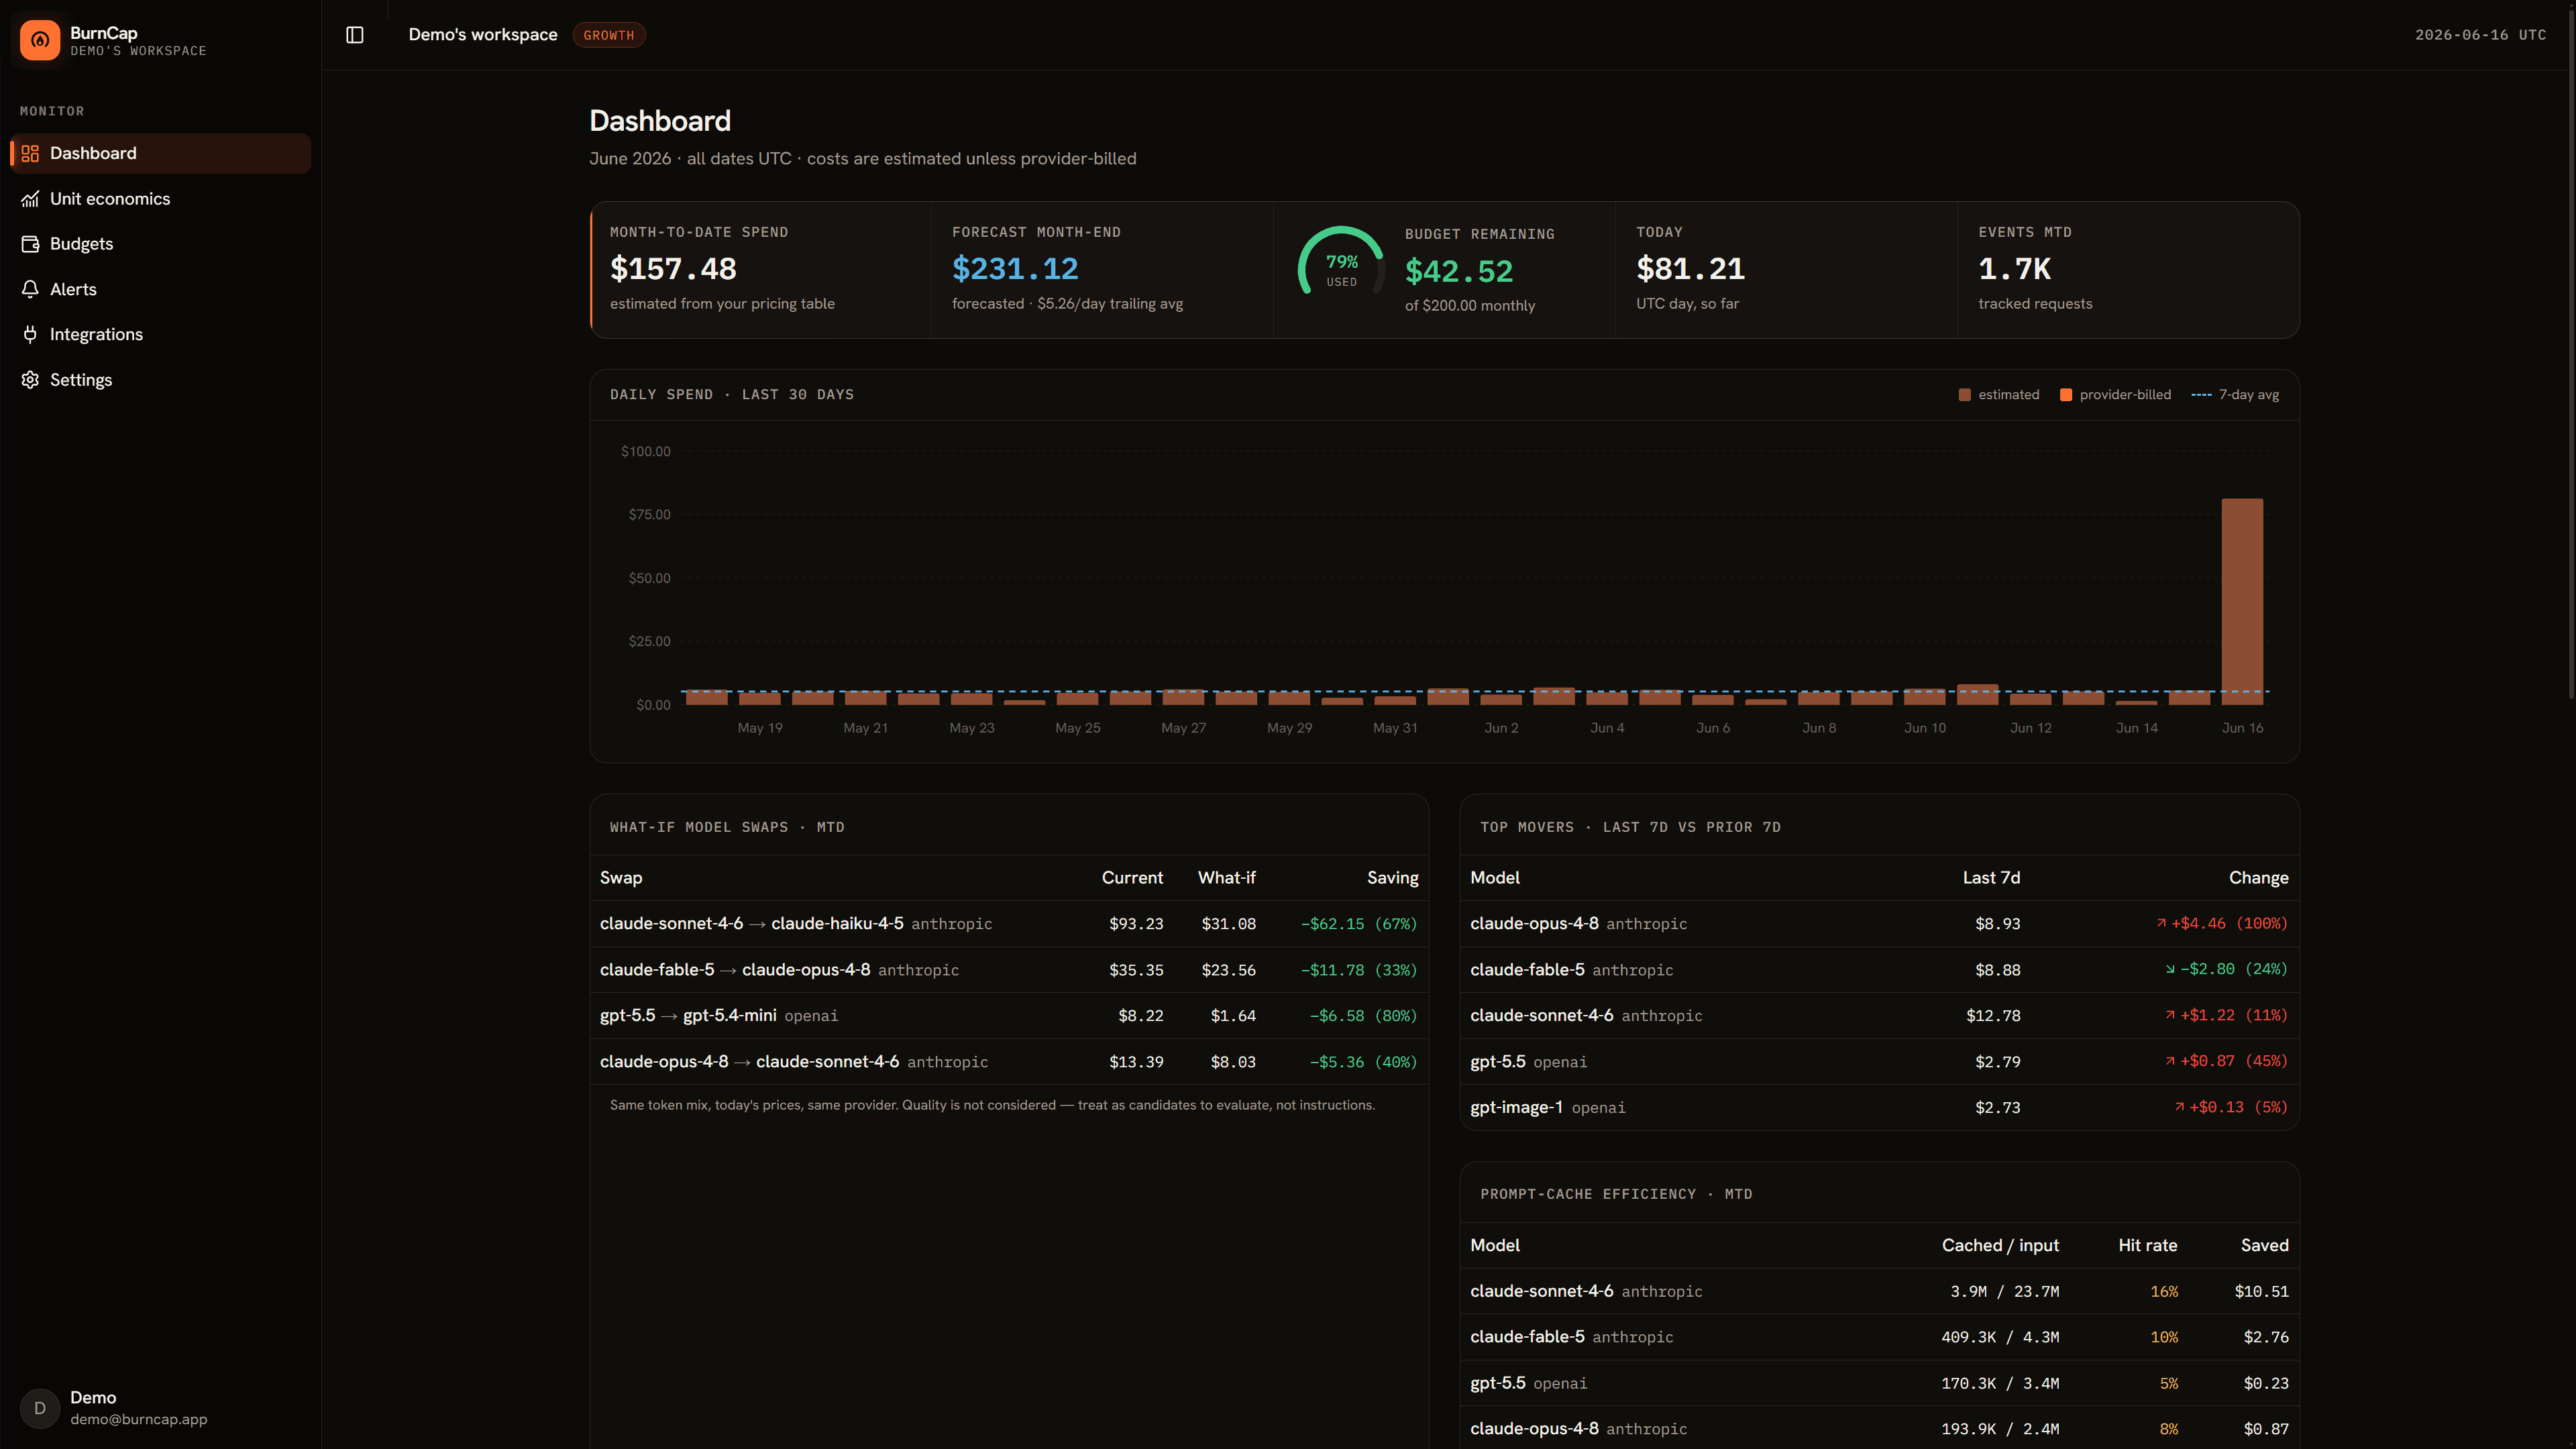Click gpt-image-1 in Top Movers

pyautogui.click(x=1516, y=1107)
